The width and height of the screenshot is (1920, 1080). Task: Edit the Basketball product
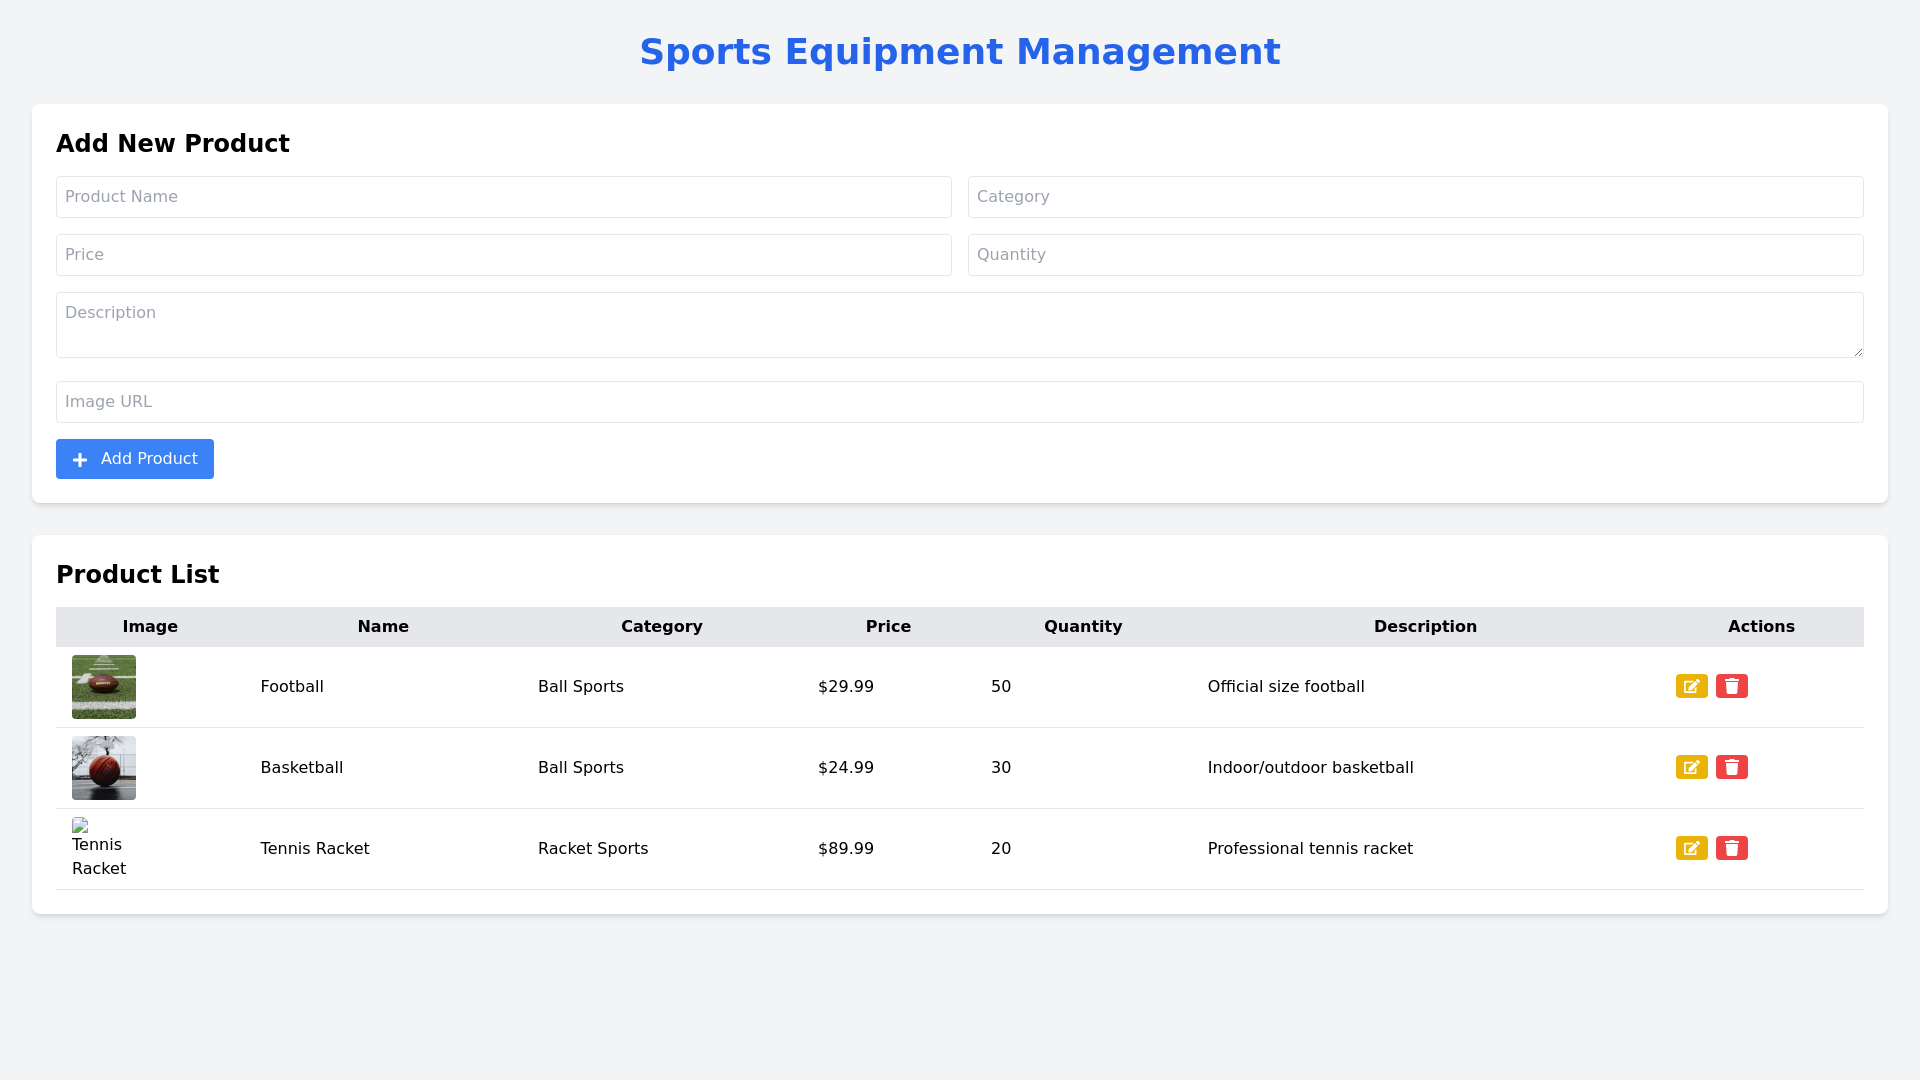click(1691, 767)
